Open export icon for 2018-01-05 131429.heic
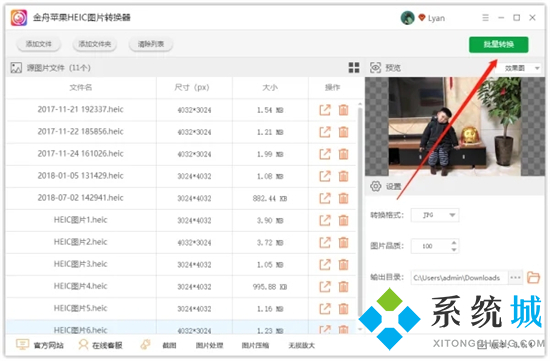 [x=325, y=176]
